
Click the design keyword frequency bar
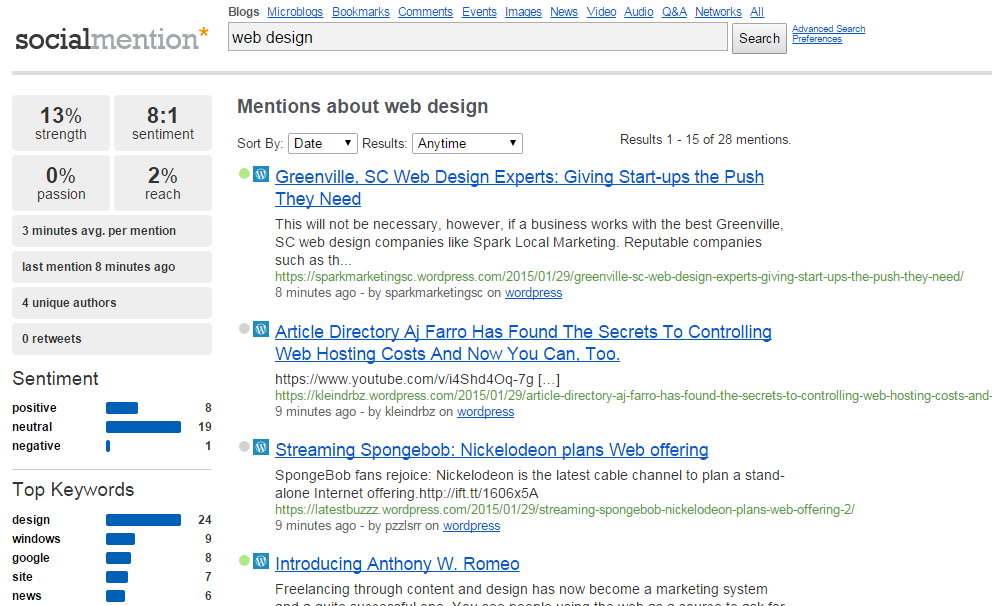(144, 520)
